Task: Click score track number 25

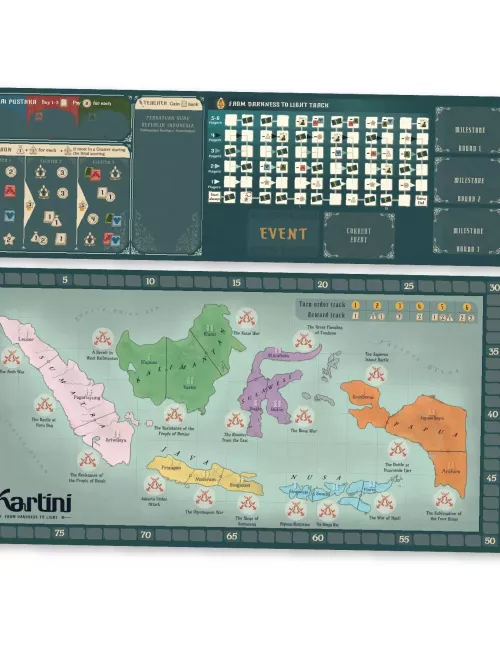Action: coord(408,286)
